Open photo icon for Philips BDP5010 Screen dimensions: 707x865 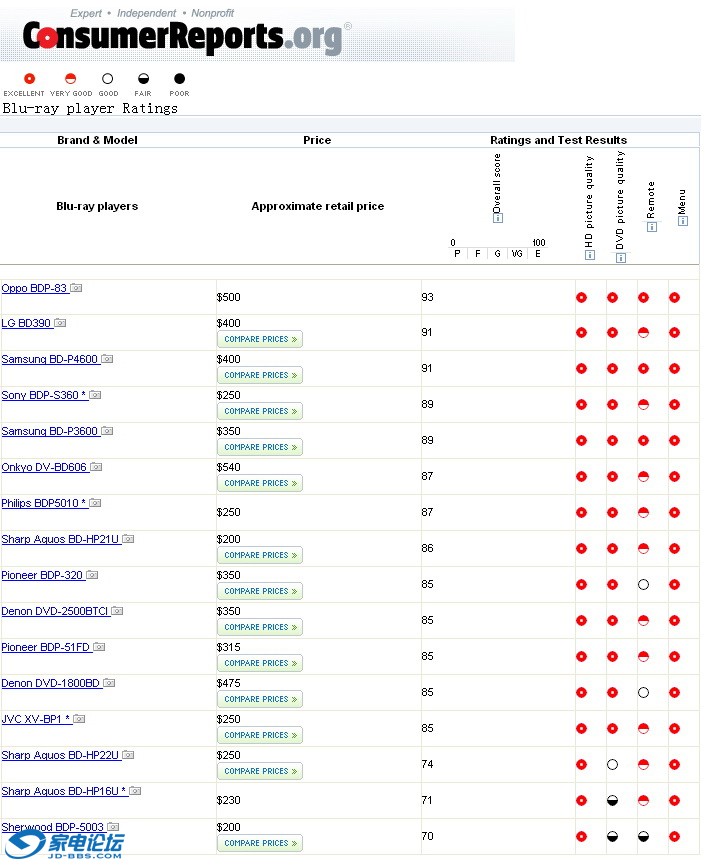pyautogui.click(x=95, y=503)
